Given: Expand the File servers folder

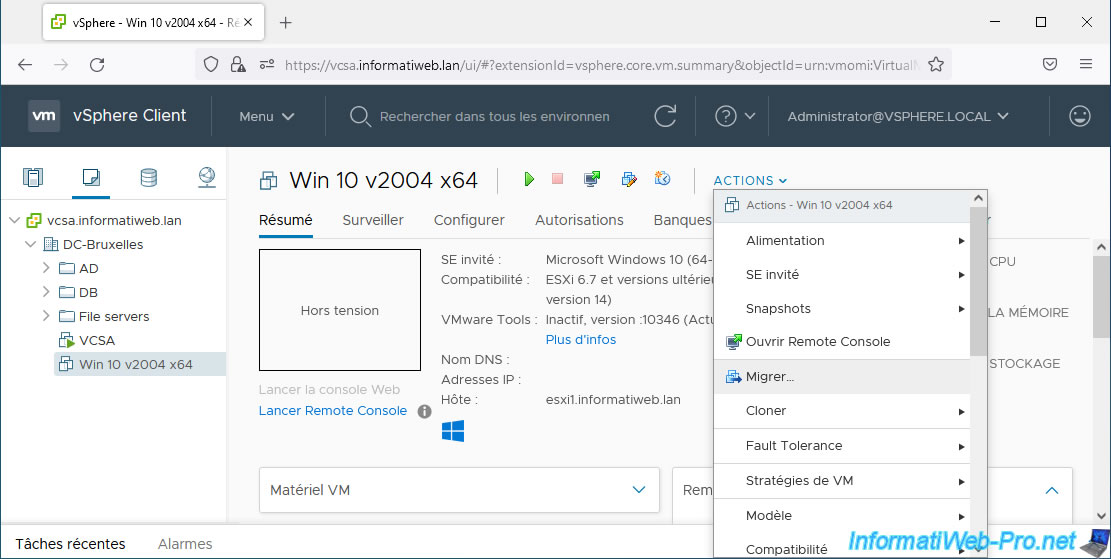Looking at the screenshot, I should coord(46,316).
